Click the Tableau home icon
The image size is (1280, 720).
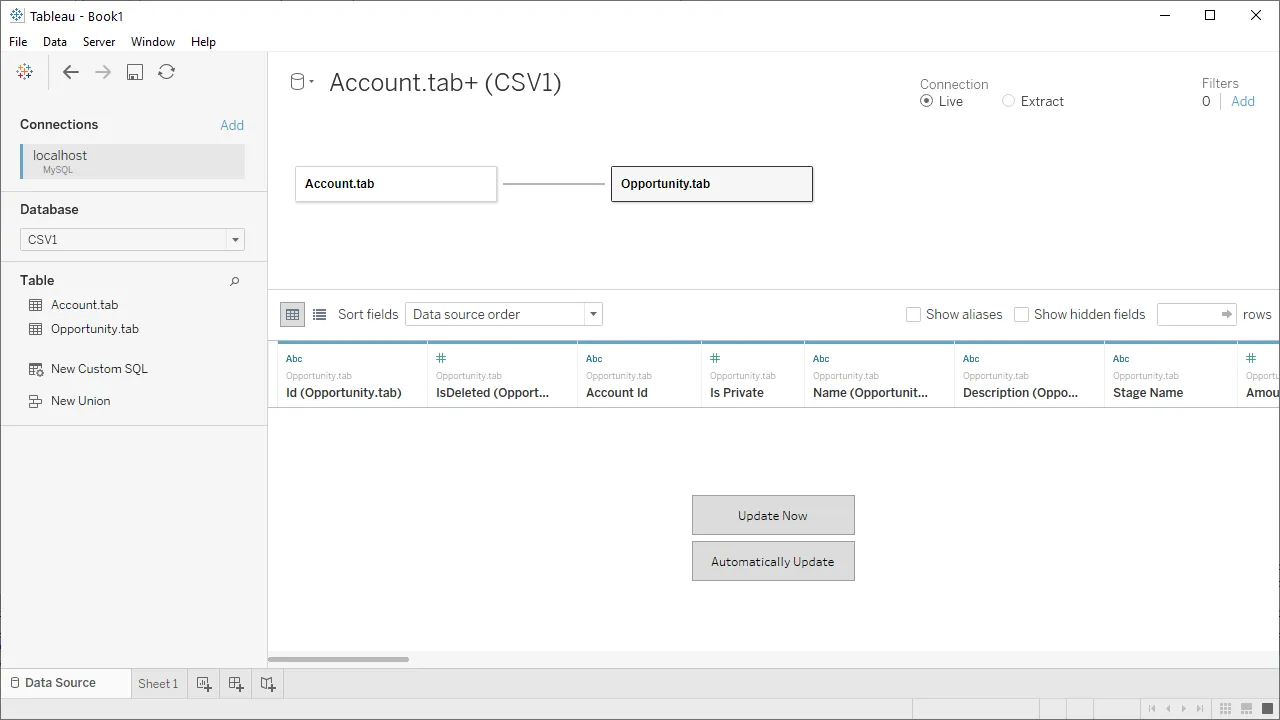click(x=24, y=72)
